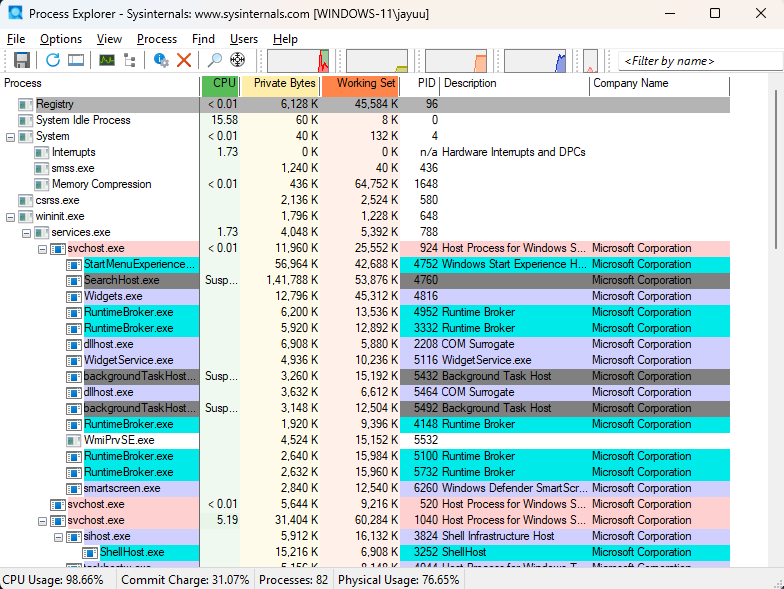Select RuntimeBroker.exe with PID 4952
The image size is (784, 589).
pos(365,312)
